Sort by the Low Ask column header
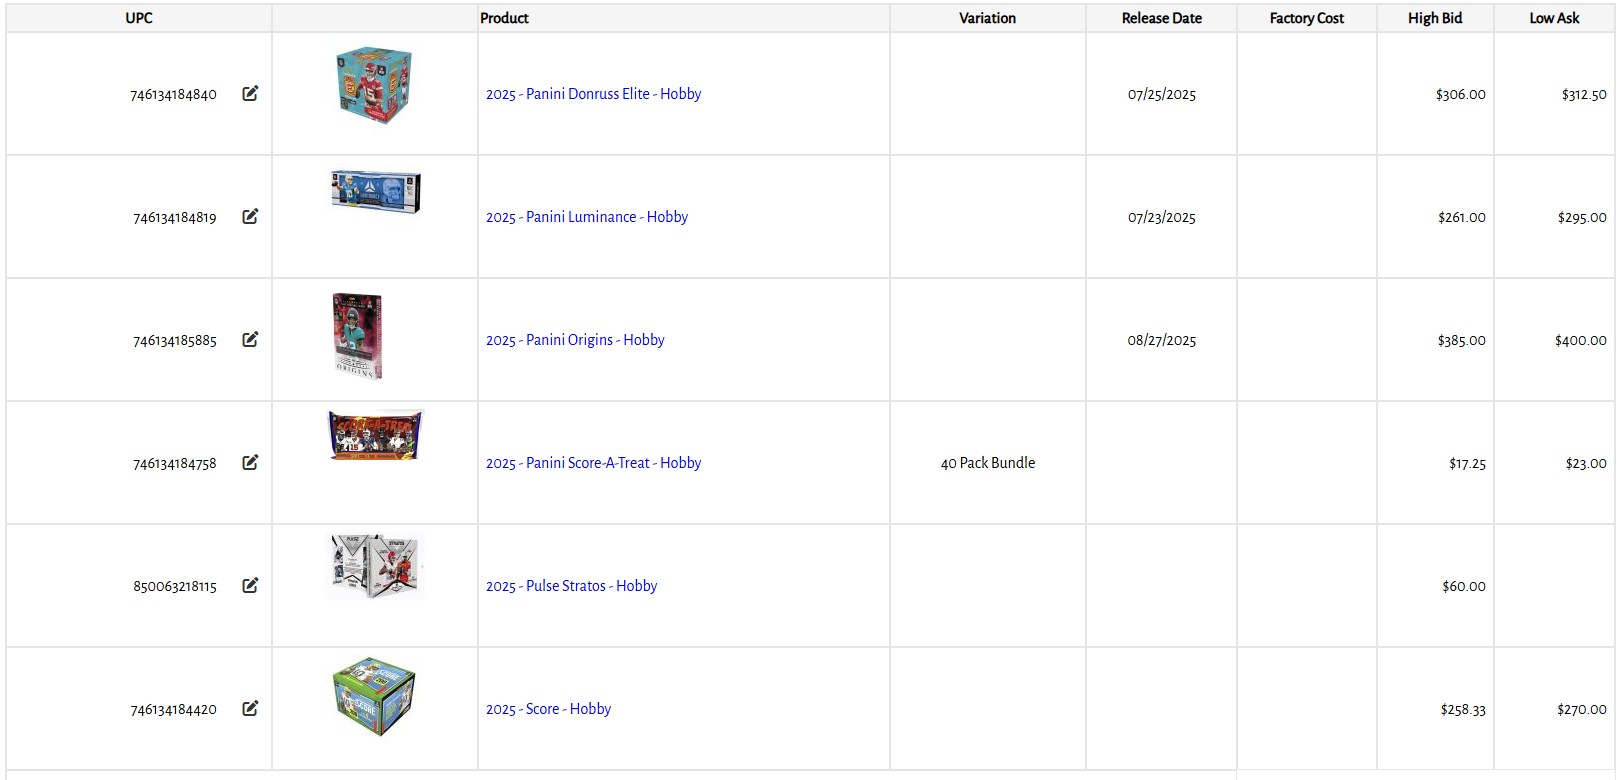 coord(1554,18)
